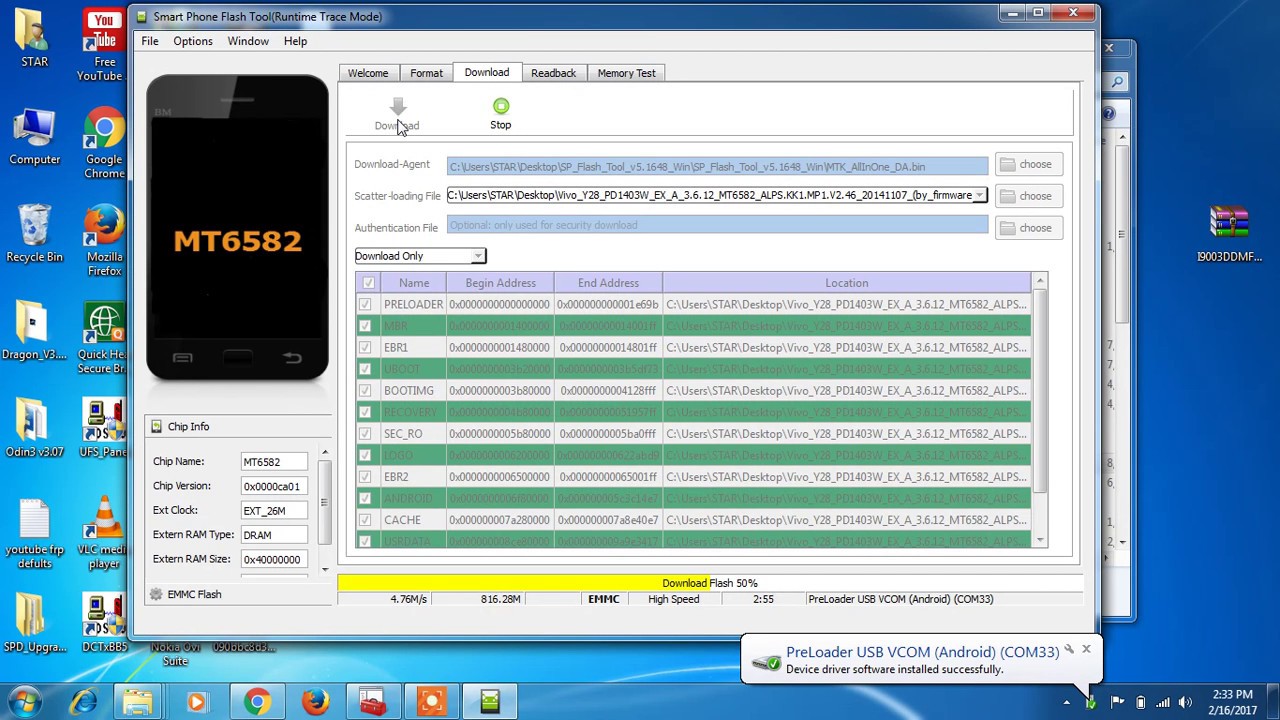Click Chip Info panel scroll-up arrow
Image resolution: width=1280 pixels, height=720 pixels.
(325, 453)
